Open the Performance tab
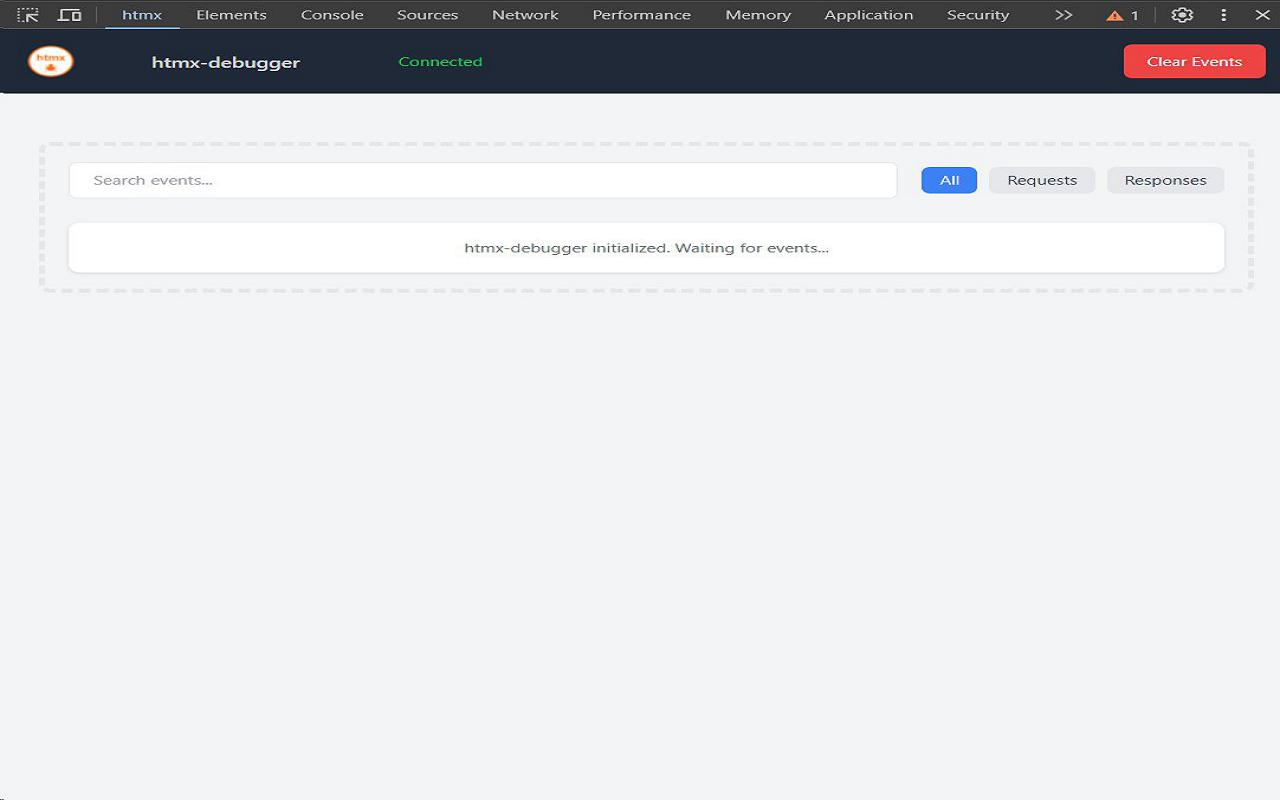The image size is (1280, 800). (x=641, y=15)
